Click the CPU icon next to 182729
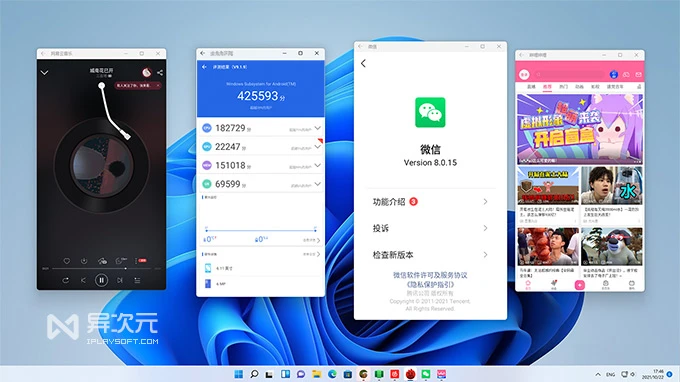 [207, 128]
